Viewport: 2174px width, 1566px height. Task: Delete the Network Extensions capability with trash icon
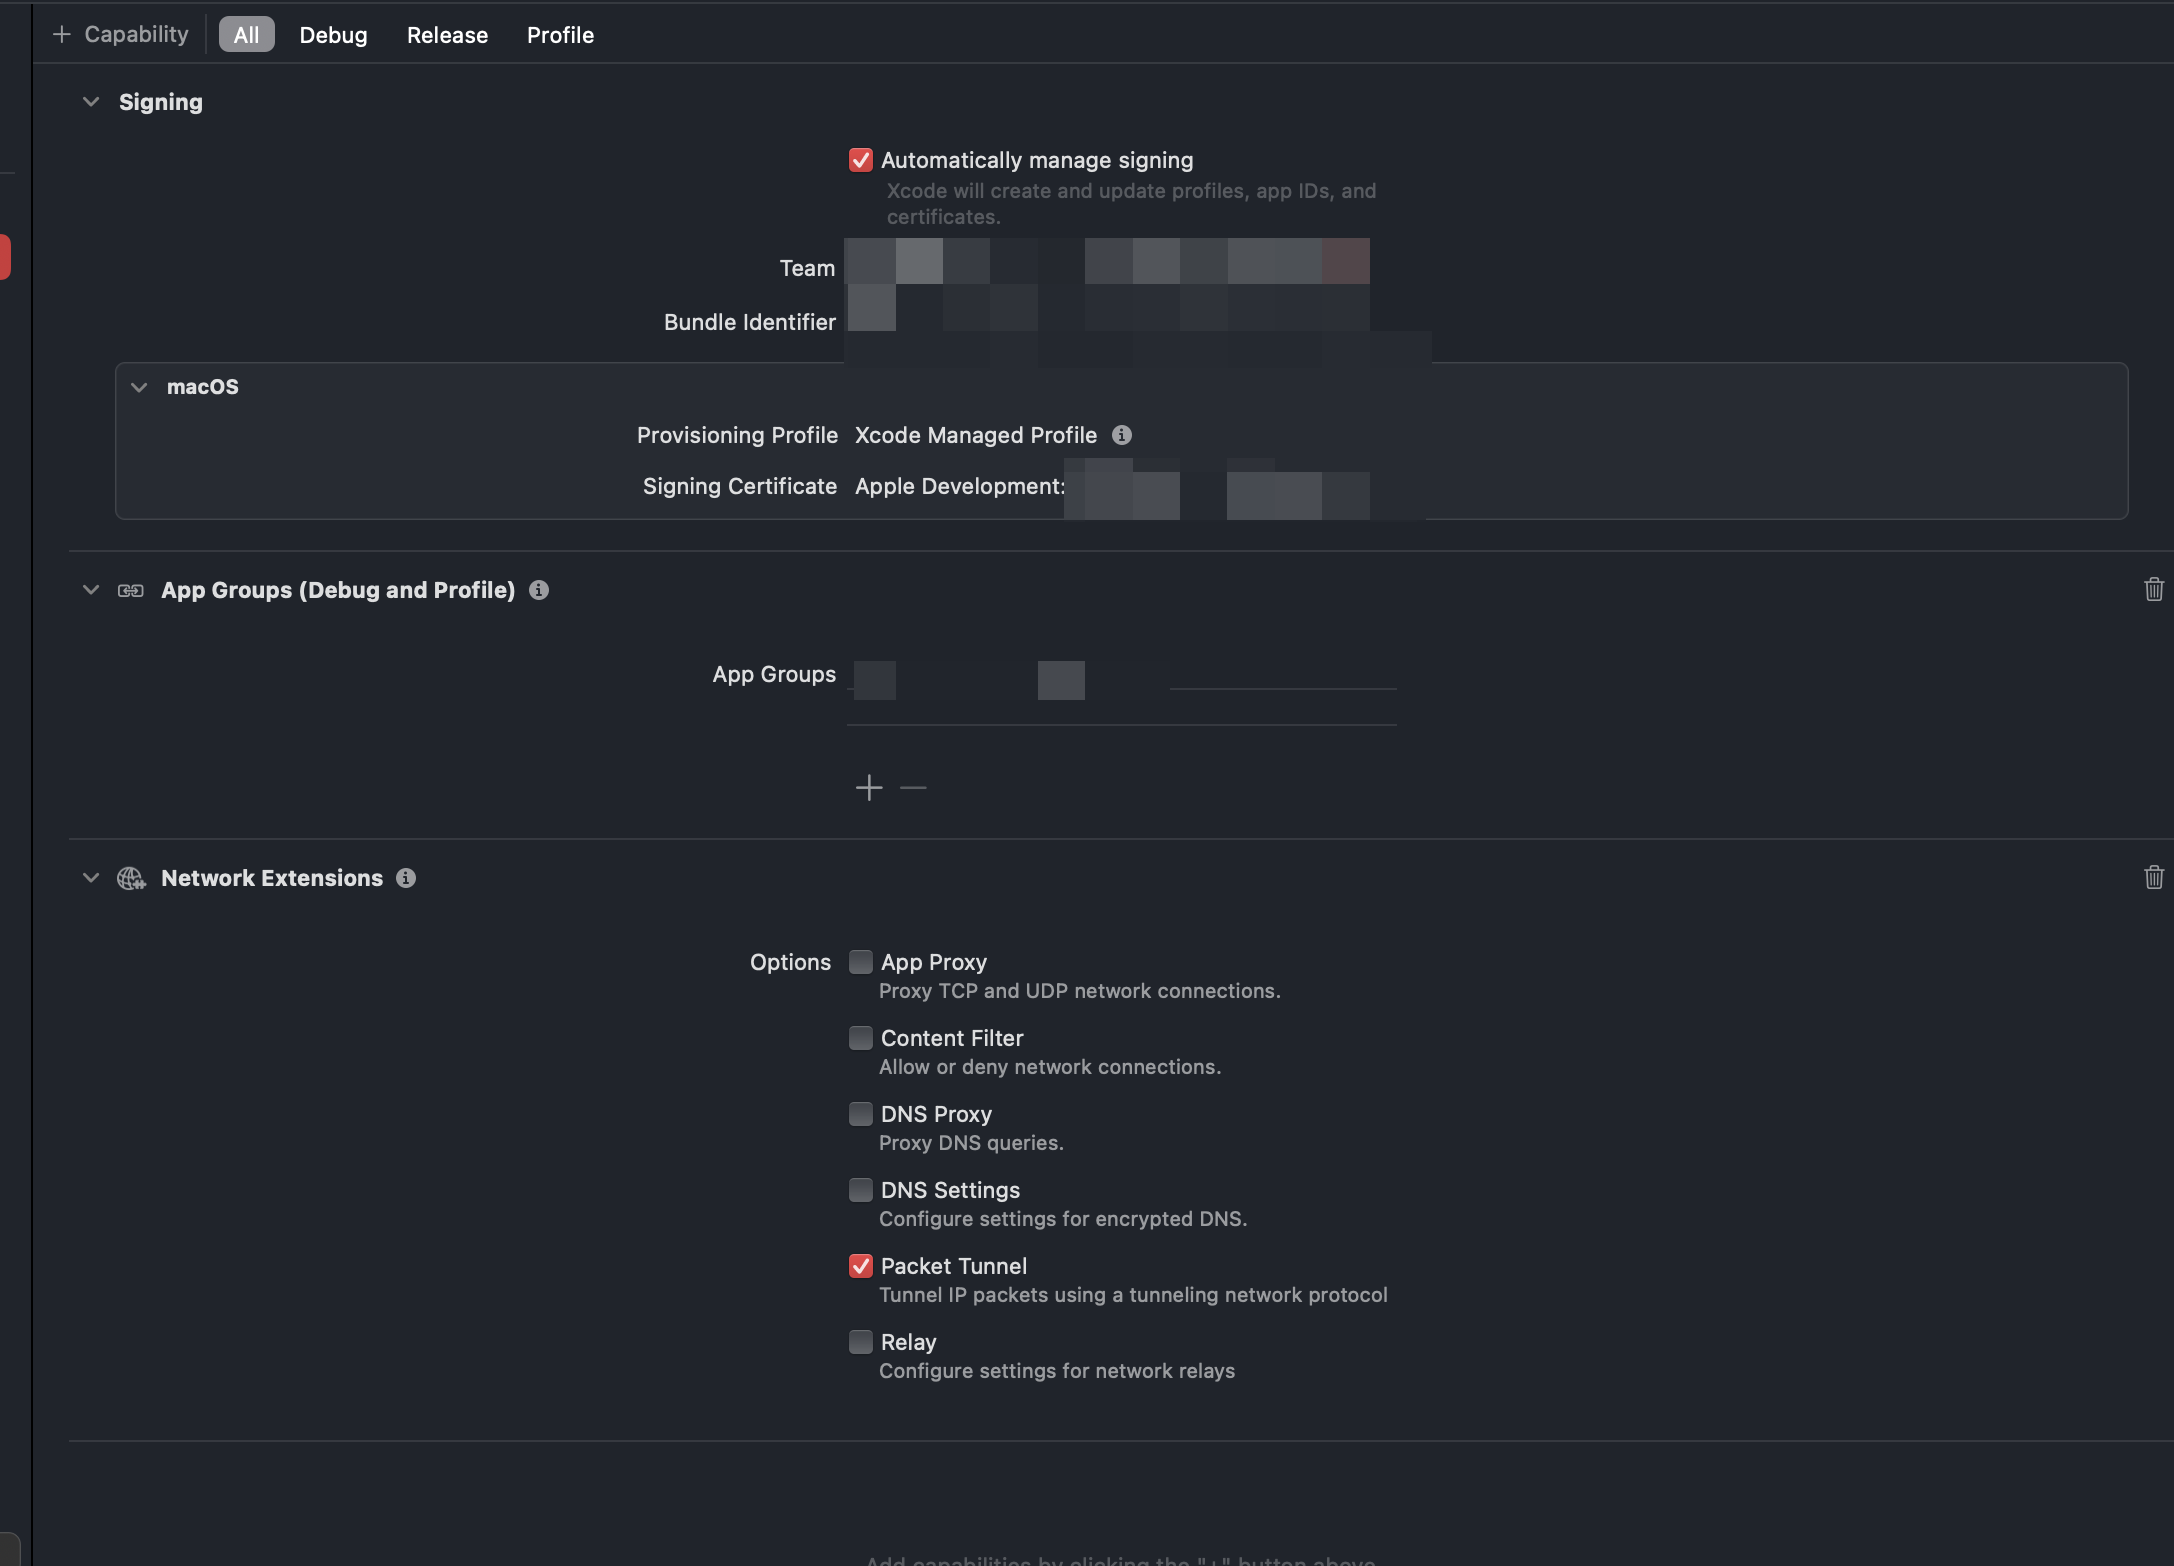[2154, 877]
